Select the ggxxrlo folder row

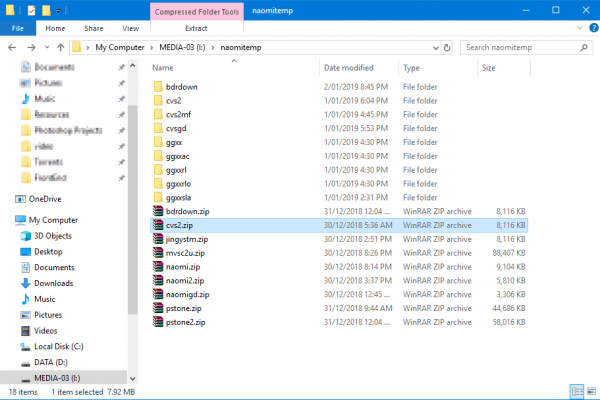tap(339, 183)
